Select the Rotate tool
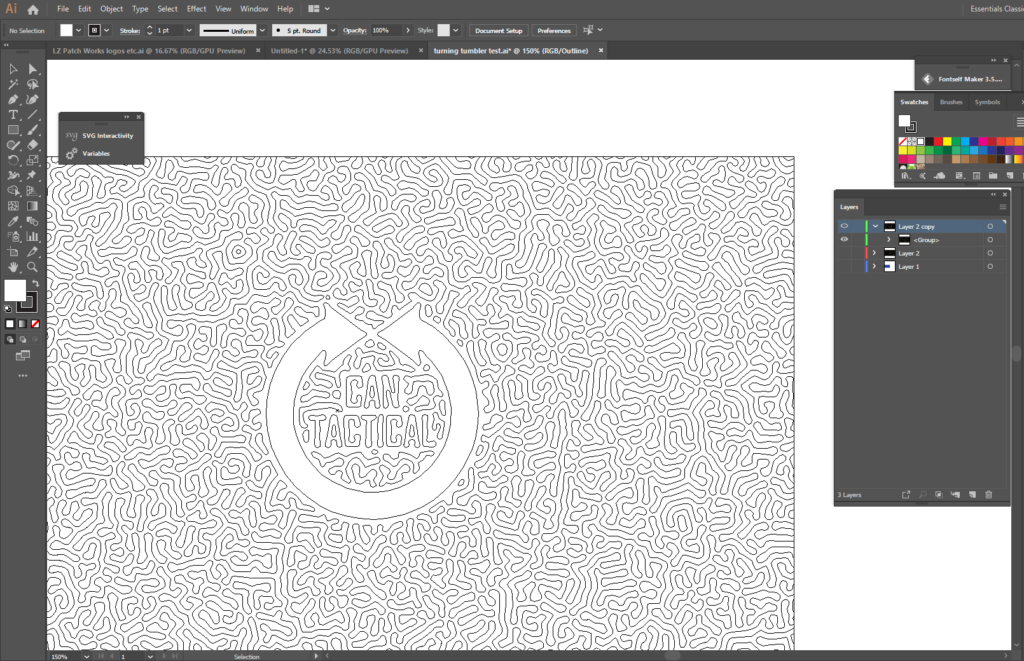 [13, 160]
